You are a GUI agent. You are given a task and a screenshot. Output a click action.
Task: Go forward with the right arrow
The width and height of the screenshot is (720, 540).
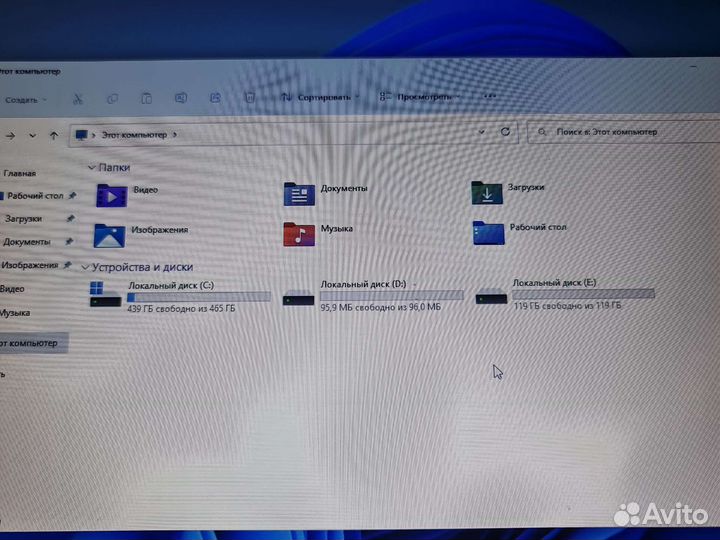[x=11, y=136]
